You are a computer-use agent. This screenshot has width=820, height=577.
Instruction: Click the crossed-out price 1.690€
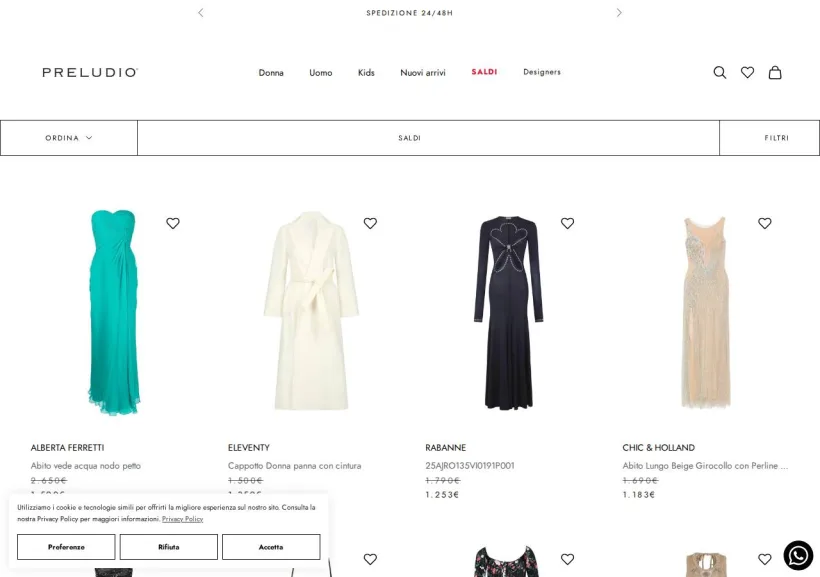point(640,480)
